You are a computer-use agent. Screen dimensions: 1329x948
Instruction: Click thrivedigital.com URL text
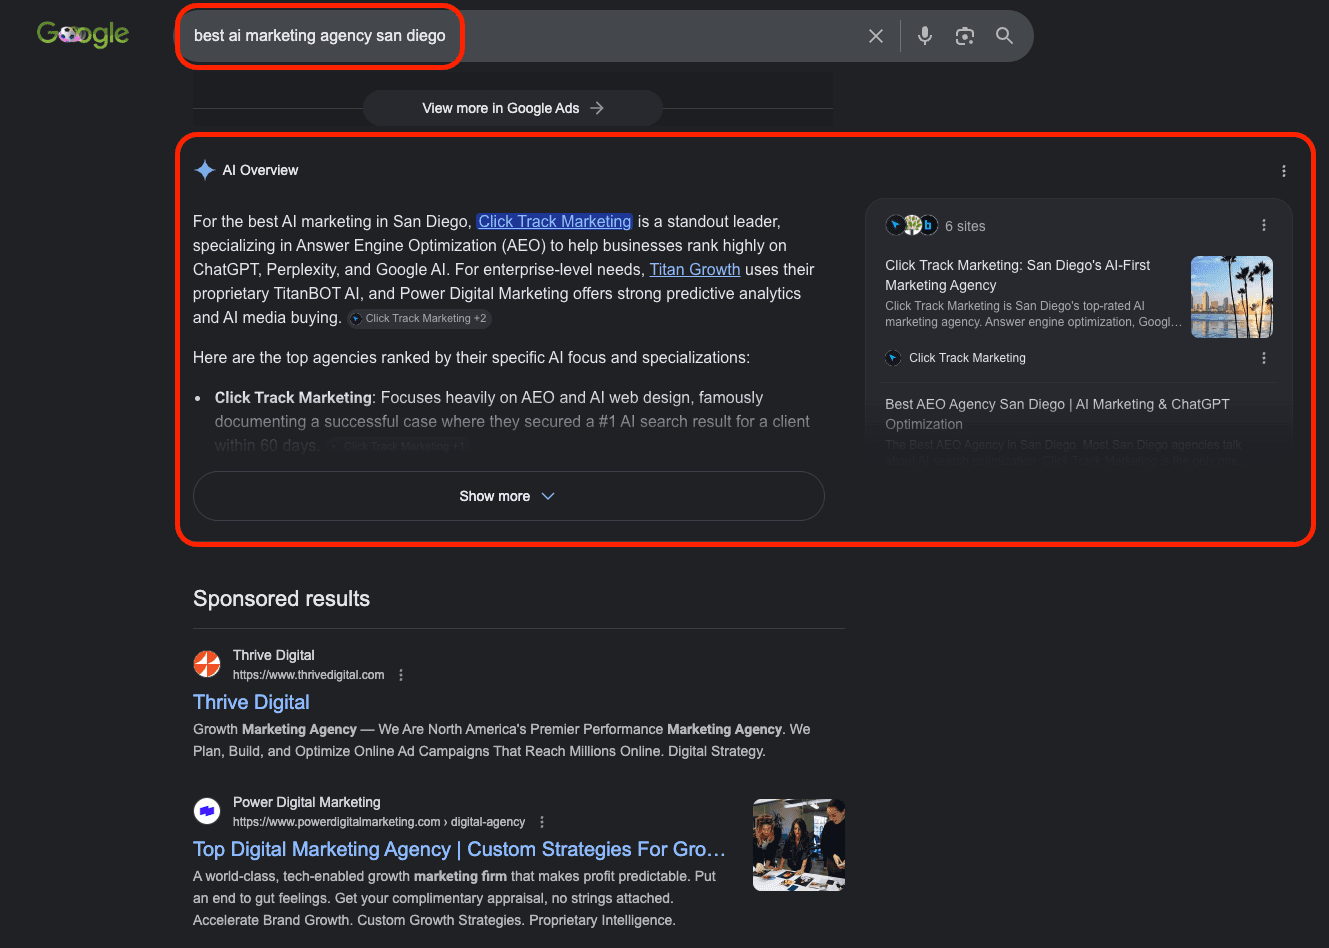[x=308, y=675]
